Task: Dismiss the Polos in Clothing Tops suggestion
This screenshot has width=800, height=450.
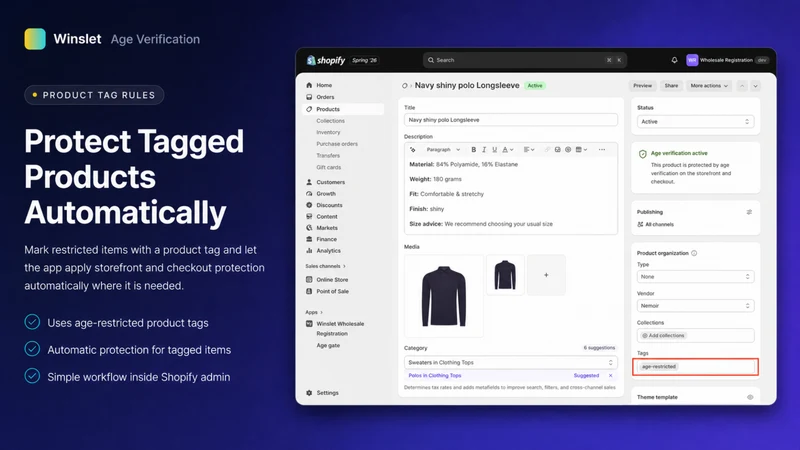Action: point(610,376)
